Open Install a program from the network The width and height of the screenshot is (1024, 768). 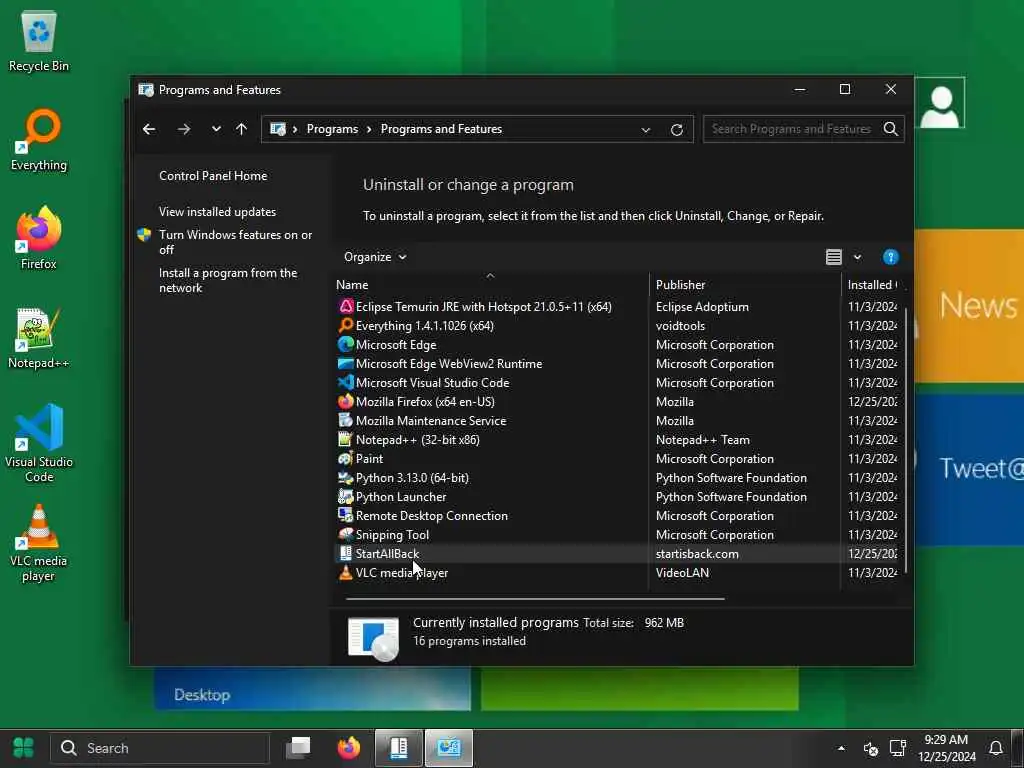(228, 280)
